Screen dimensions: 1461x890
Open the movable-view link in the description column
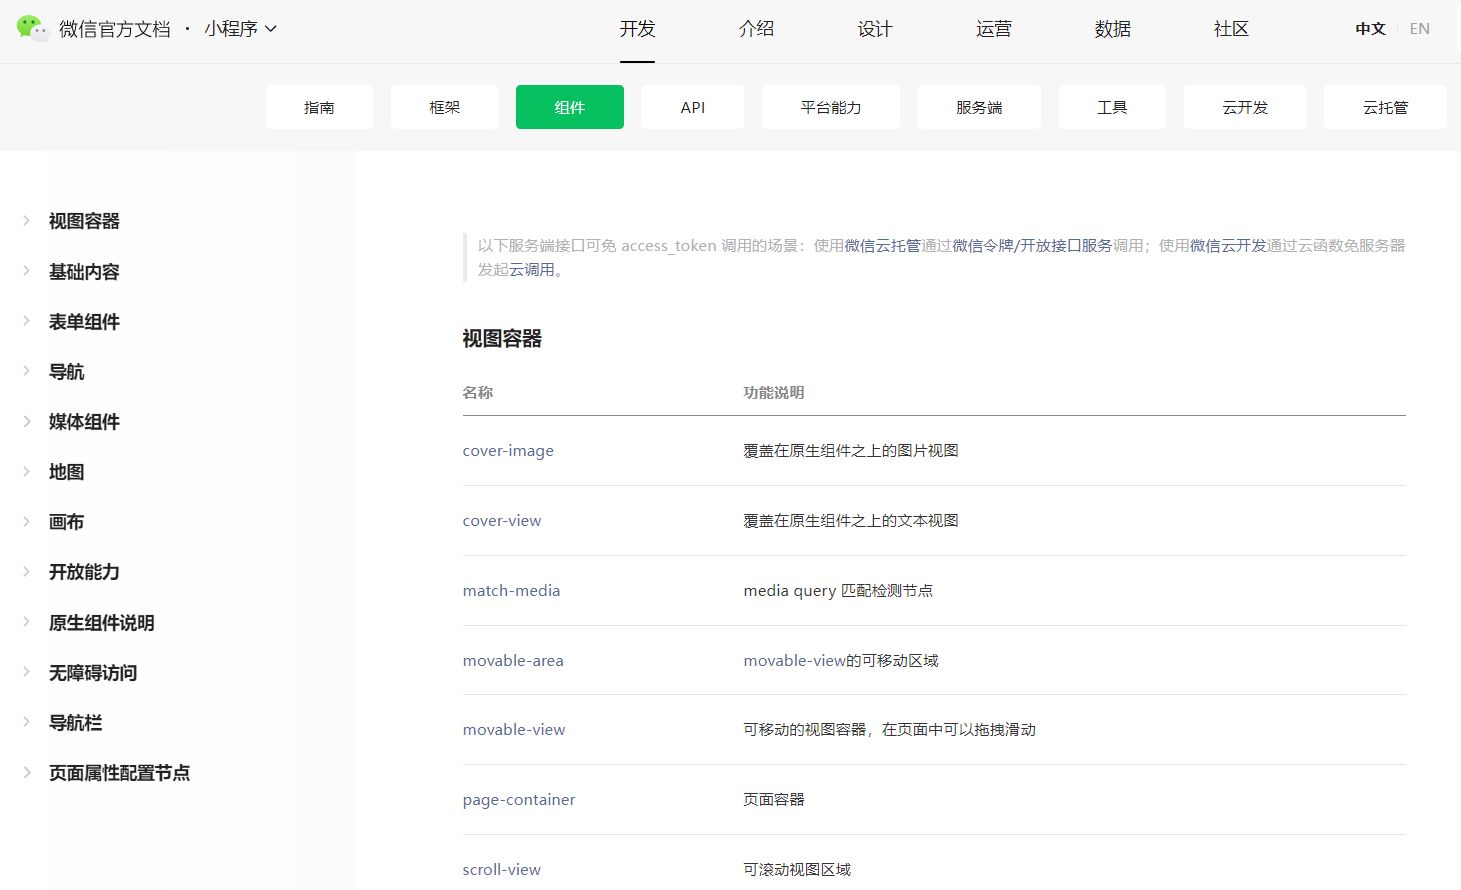coord(795,660)
